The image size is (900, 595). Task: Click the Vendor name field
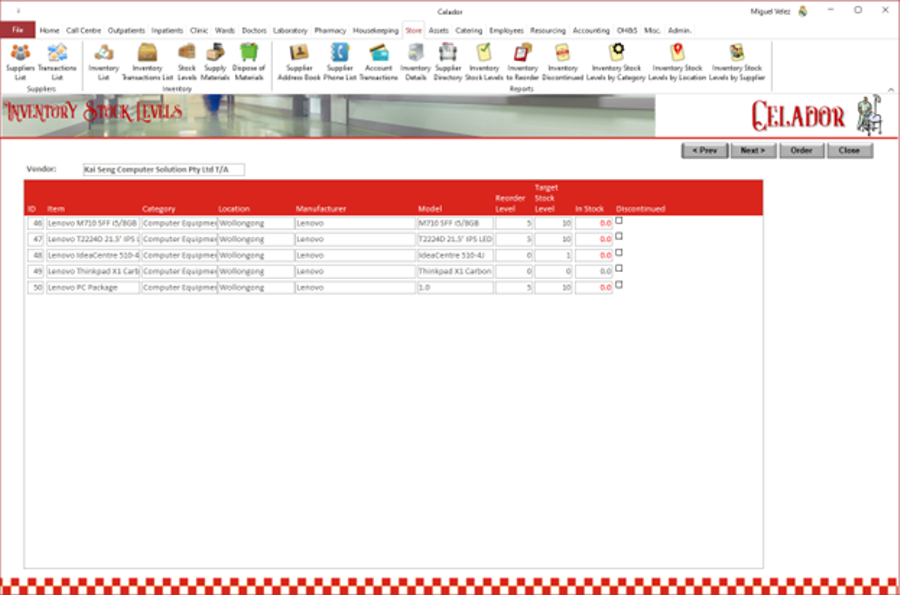[x=163, y=170]
